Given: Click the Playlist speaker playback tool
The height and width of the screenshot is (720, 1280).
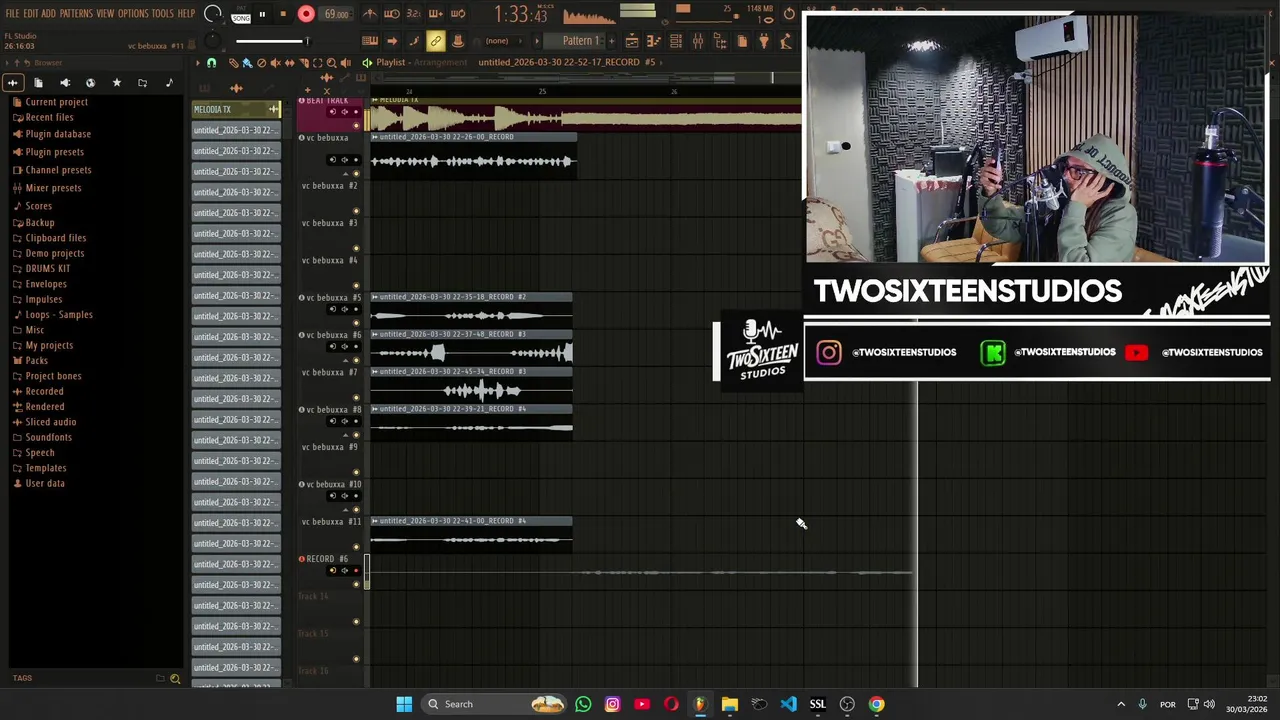Looking at the screenshot, I should coord(346,63).
